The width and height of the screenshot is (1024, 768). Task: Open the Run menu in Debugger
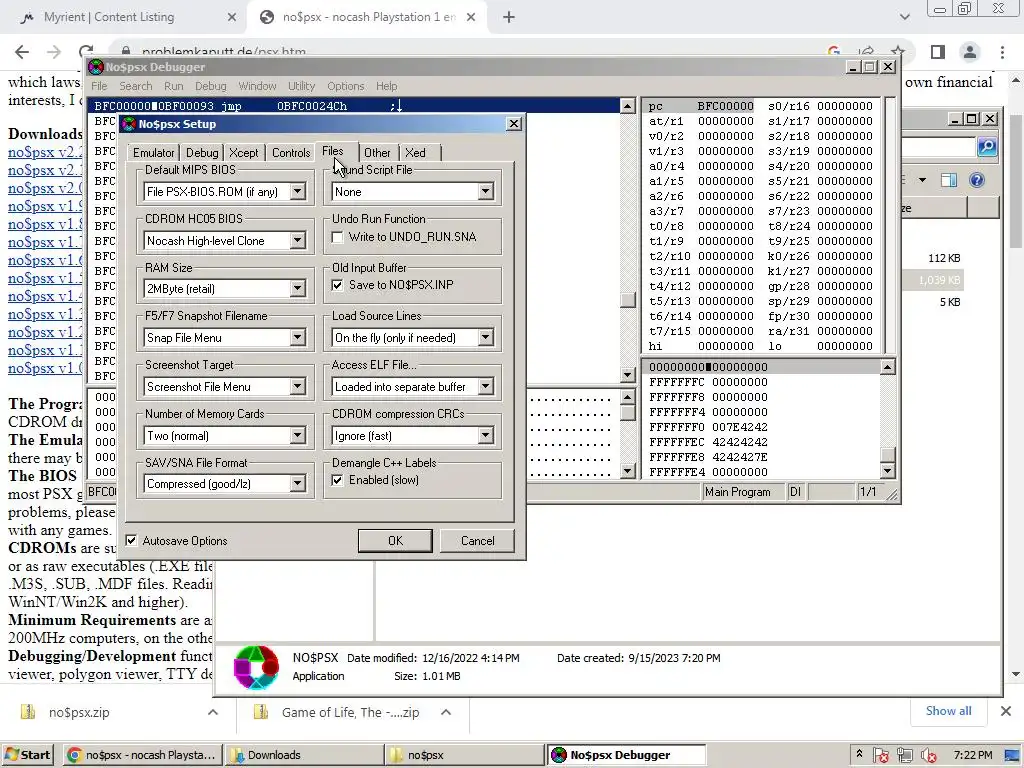click(x=174, y=86)
